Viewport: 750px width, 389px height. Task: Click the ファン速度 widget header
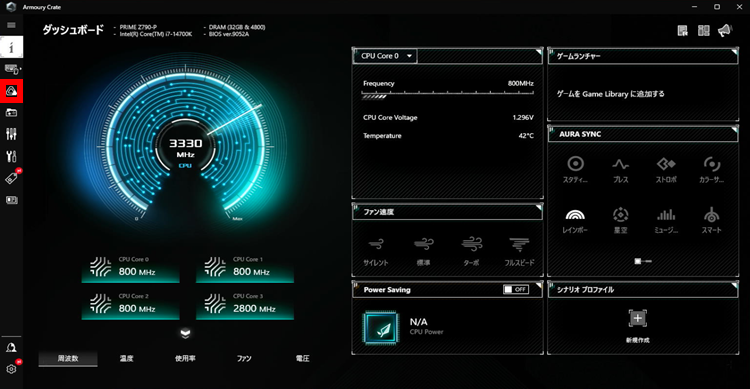[x=447, y=211]
